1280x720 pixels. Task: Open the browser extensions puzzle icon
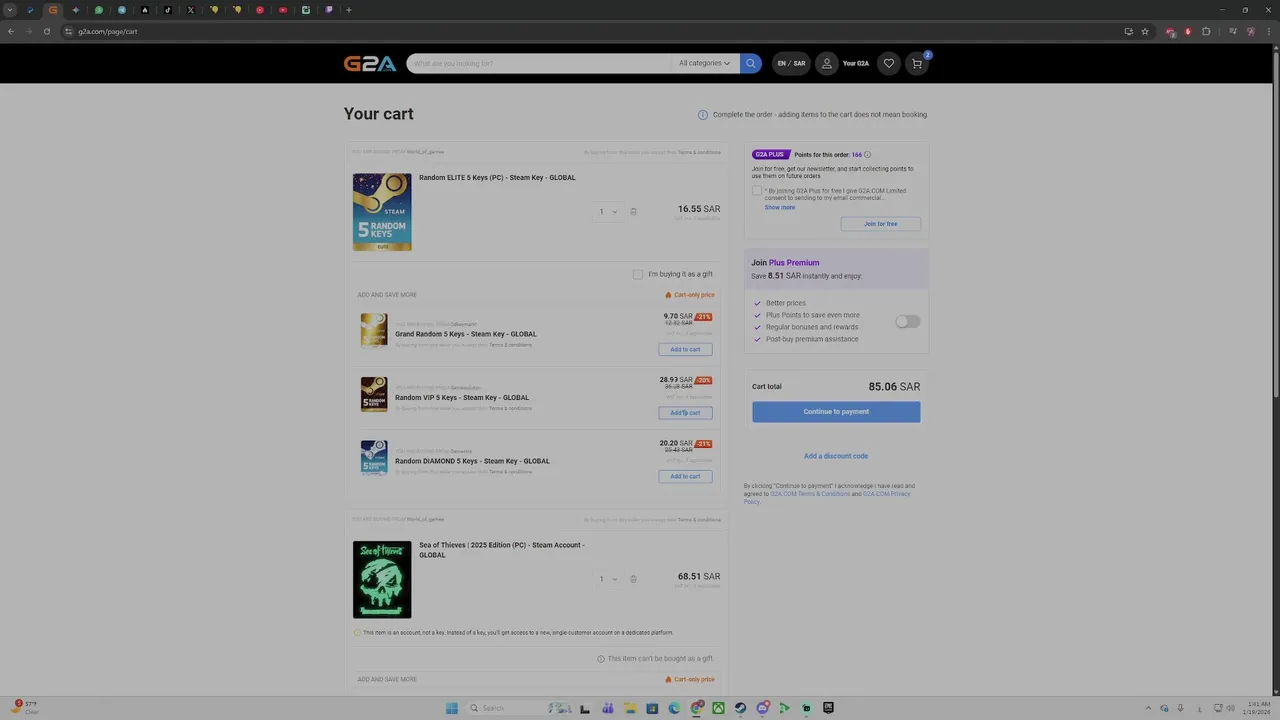tap(1206, 31)
